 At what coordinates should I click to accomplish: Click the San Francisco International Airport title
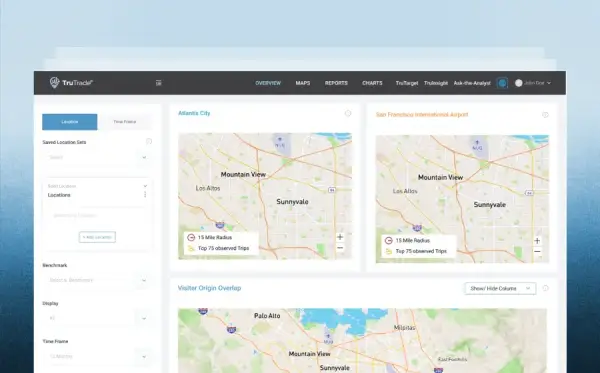[422, 114]
